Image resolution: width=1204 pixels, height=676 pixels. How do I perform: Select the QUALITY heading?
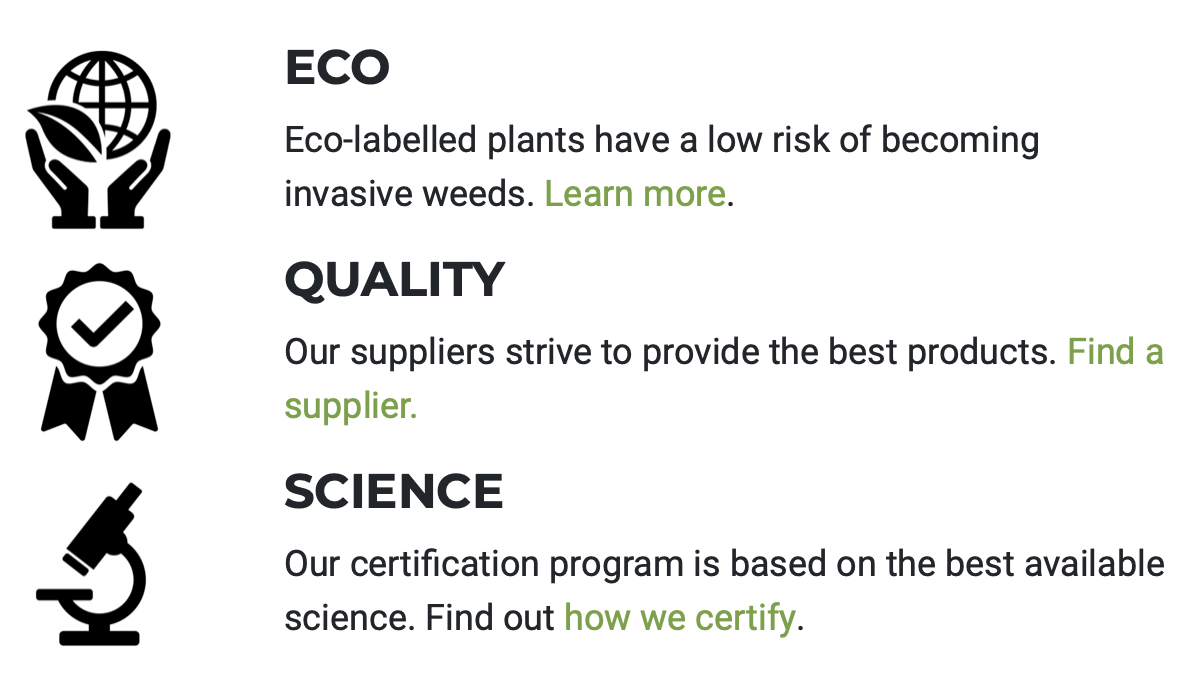coord(395,280)
